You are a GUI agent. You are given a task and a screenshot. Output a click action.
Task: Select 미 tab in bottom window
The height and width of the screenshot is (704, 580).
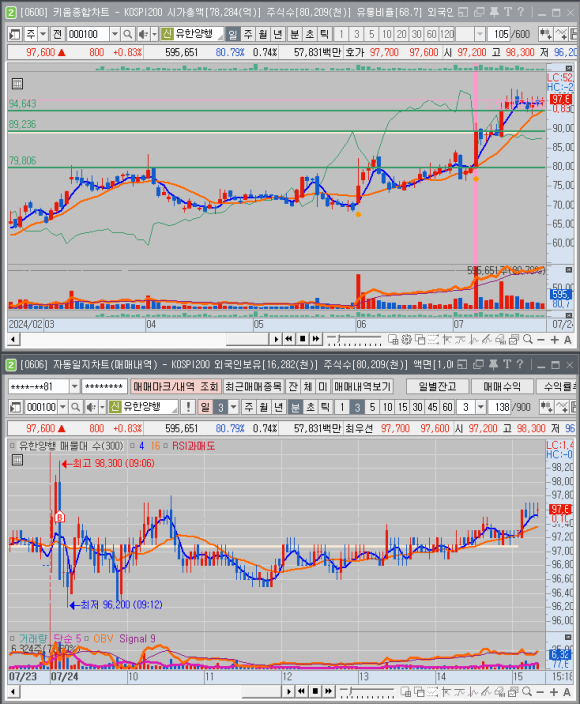(x=322, y=386)
